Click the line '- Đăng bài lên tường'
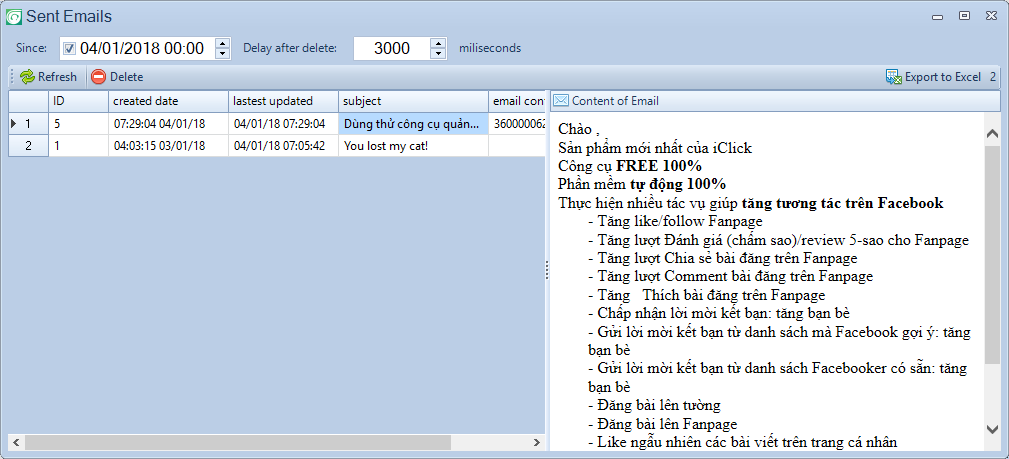The width and height of the screenshot is (1009, 459). pos(654,406)
